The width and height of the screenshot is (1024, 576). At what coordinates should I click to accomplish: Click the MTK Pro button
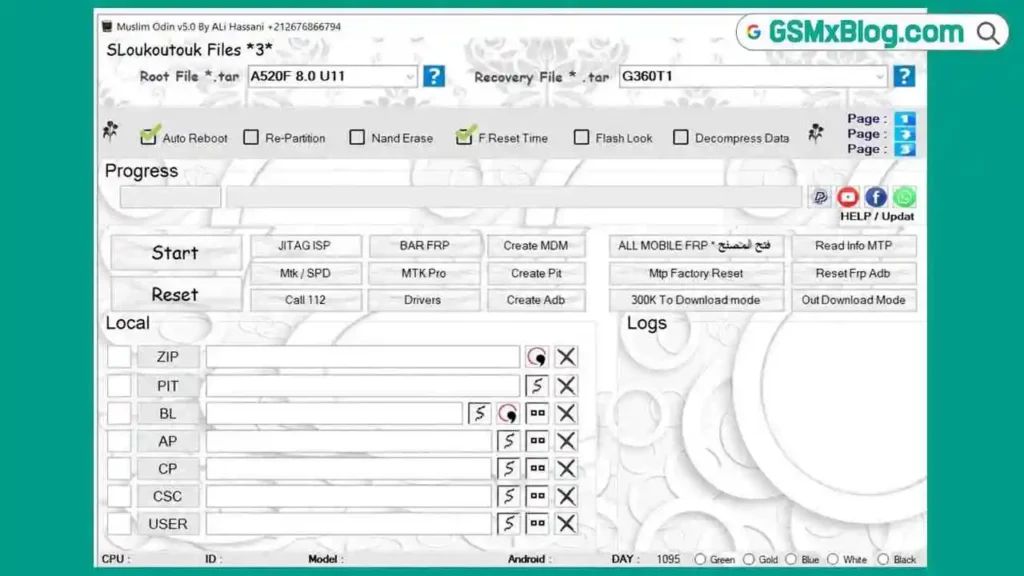point(424,273)
